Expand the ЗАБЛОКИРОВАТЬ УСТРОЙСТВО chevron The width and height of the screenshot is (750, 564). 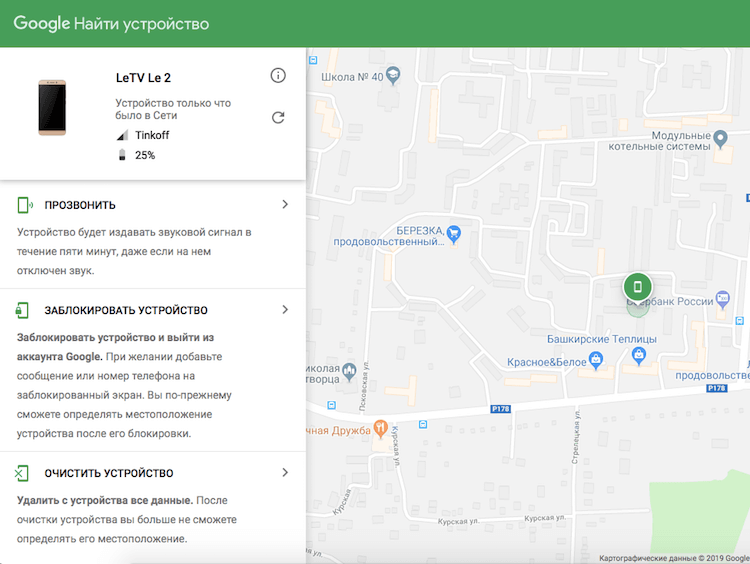[x=285, y=310]
